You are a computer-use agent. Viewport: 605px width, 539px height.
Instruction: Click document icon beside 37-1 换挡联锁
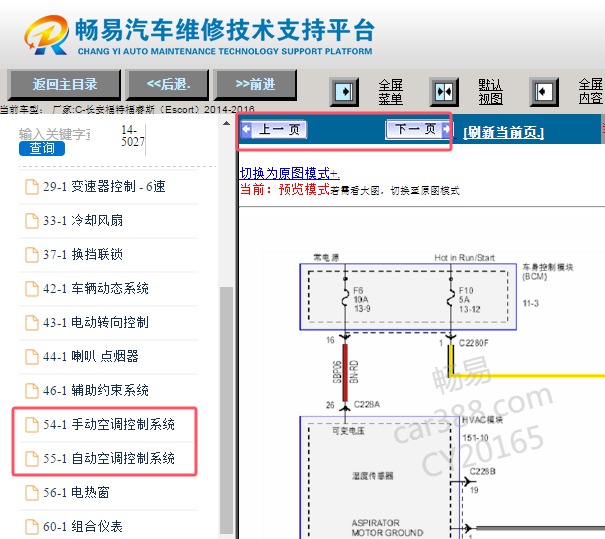pos(32,255)
